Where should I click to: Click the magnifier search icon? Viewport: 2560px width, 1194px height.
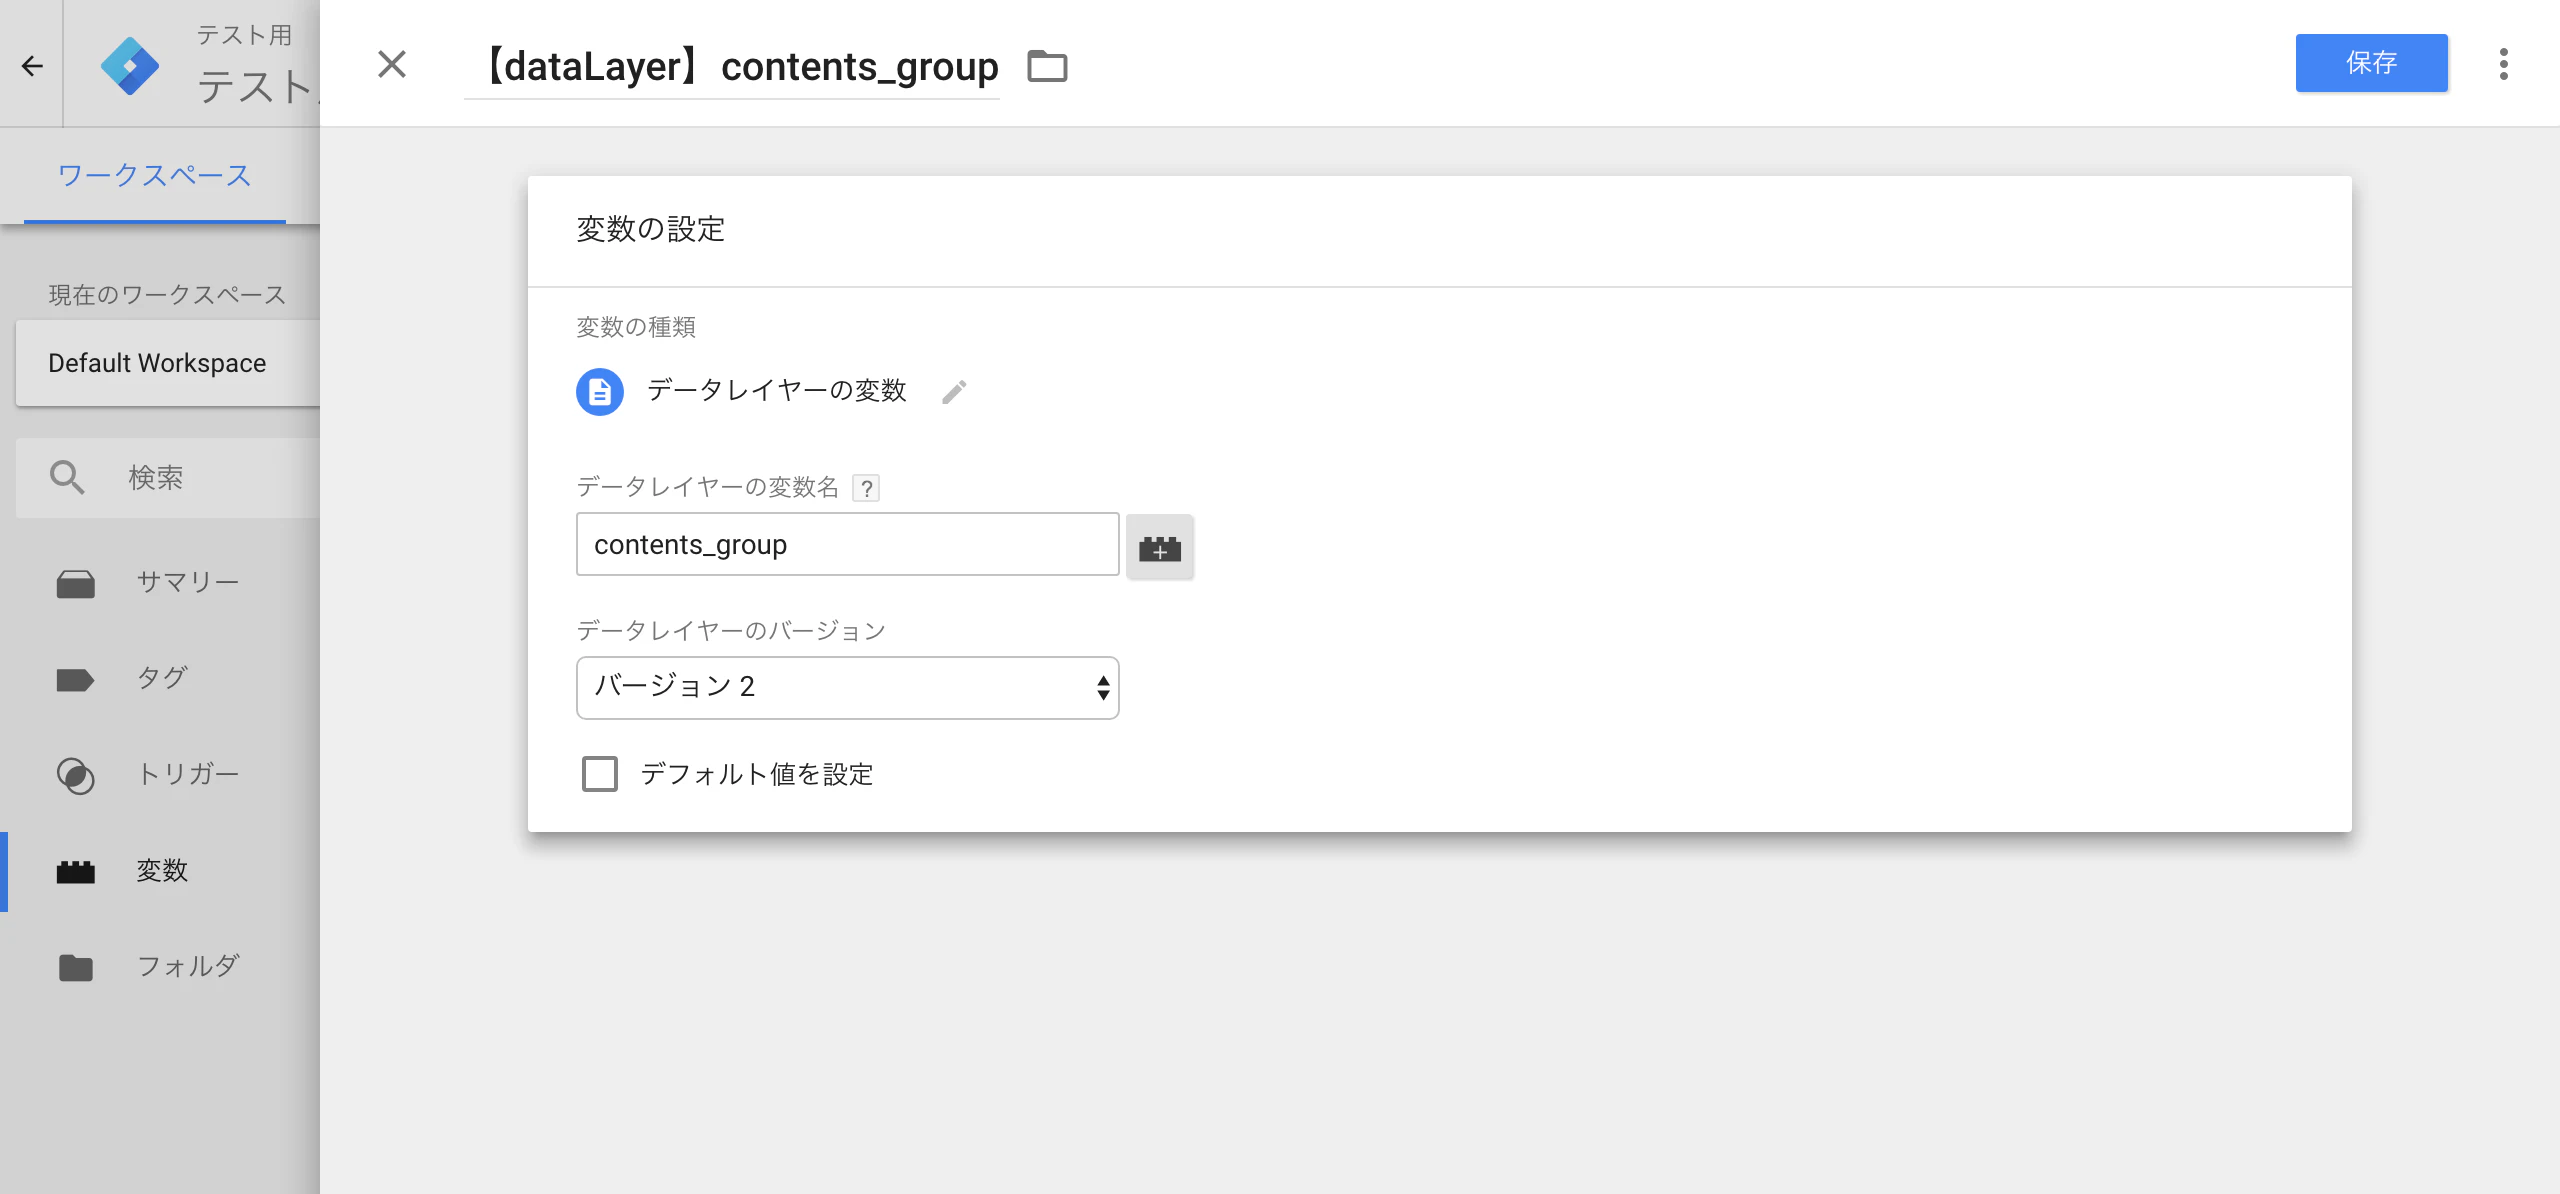coord(67,477)
